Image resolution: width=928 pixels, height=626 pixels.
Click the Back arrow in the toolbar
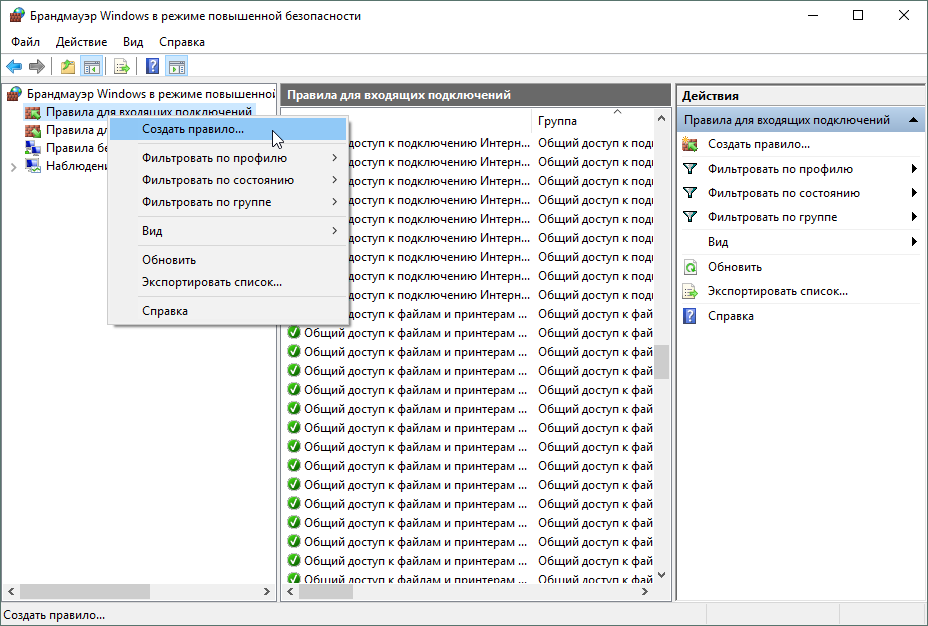pyautogui.click(x=14, y=67)
